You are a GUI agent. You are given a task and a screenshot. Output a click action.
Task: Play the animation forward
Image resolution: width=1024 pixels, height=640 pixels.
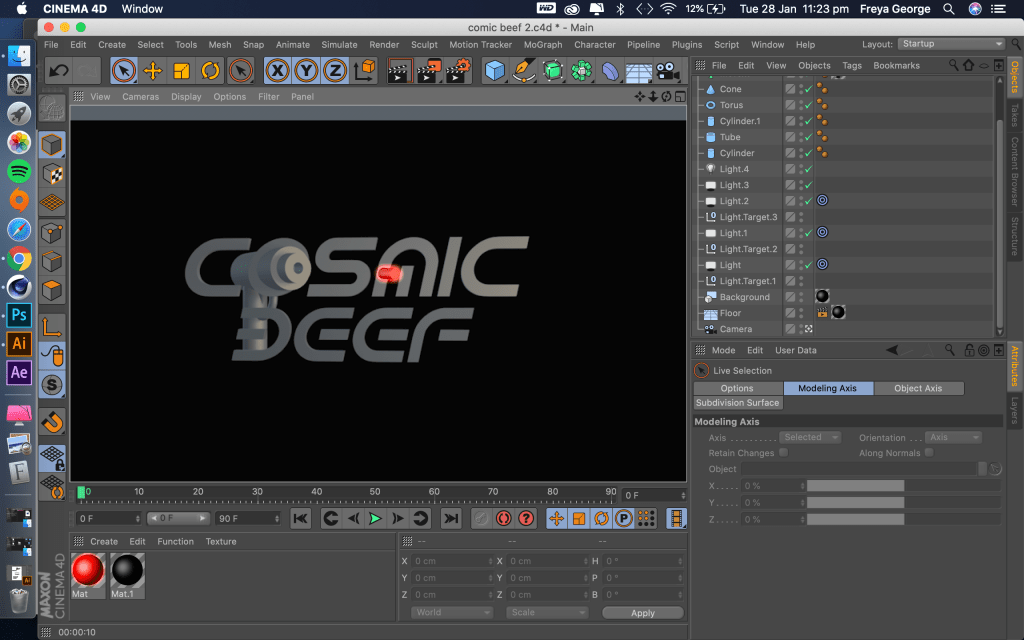tap(375, 519)
